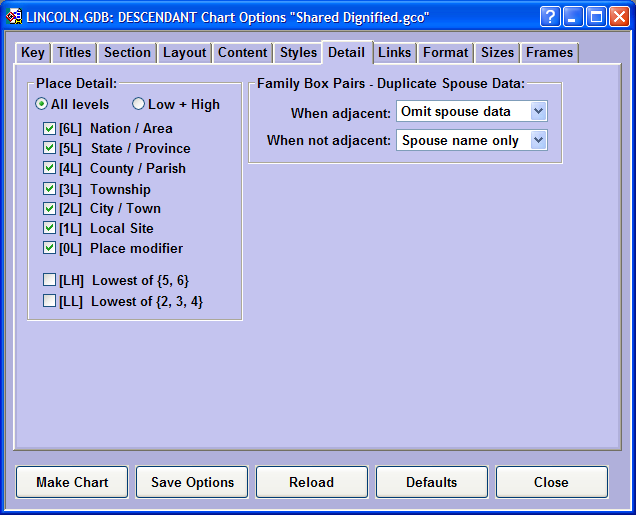
Task: Open the Frames tab
Action: tap(549, 53)
